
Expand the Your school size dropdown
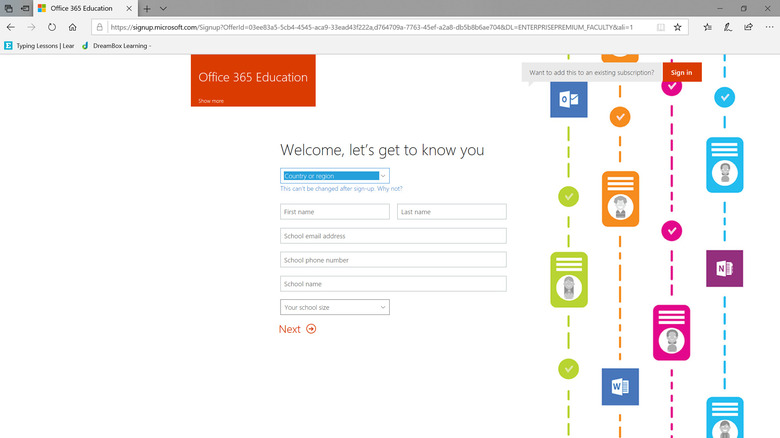[334, 307]
